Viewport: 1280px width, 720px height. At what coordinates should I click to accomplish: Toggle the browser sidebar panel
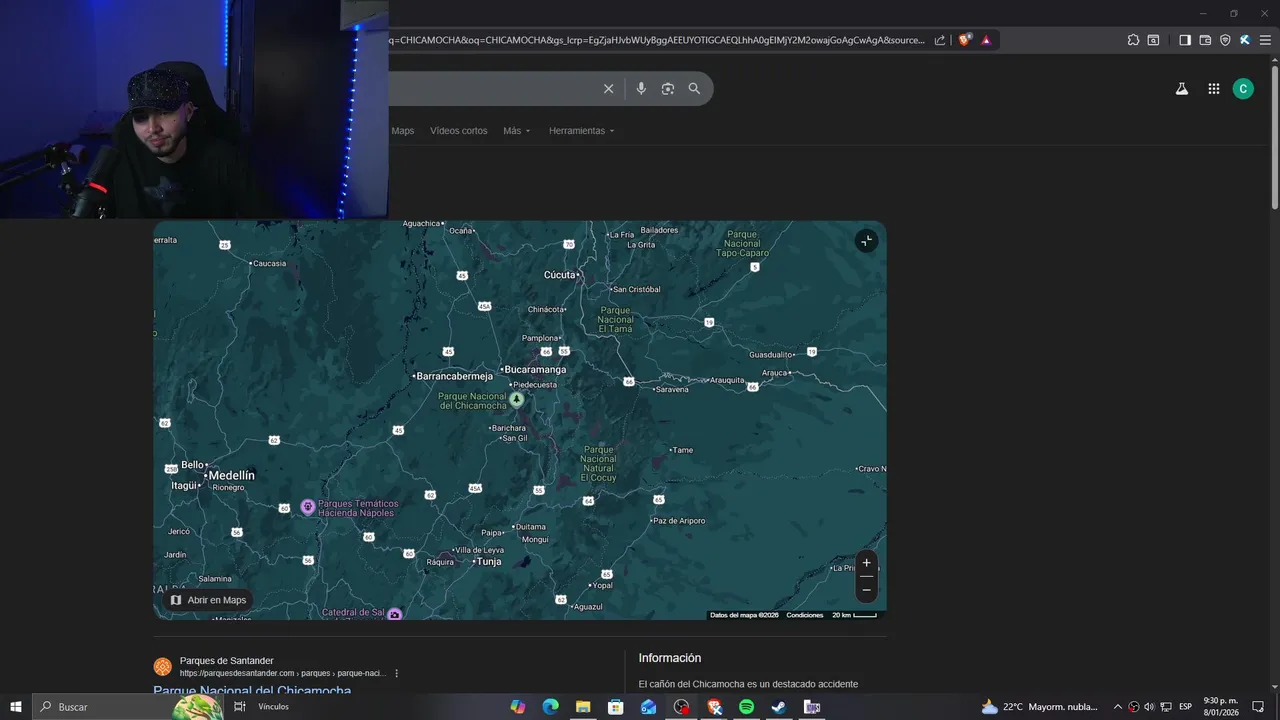pyautogui.click(x=1185, y=40)
